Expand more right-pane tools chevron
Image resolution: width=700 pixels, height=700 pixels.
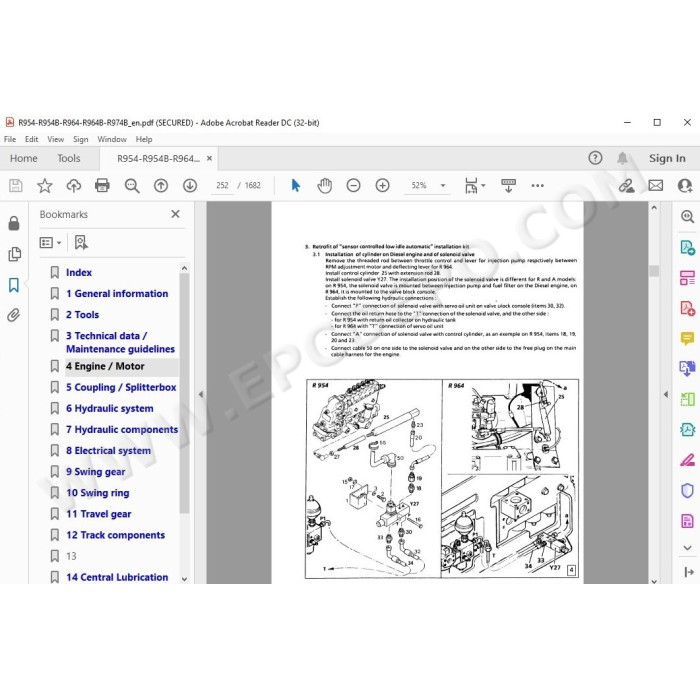click(x=687, y=548)
